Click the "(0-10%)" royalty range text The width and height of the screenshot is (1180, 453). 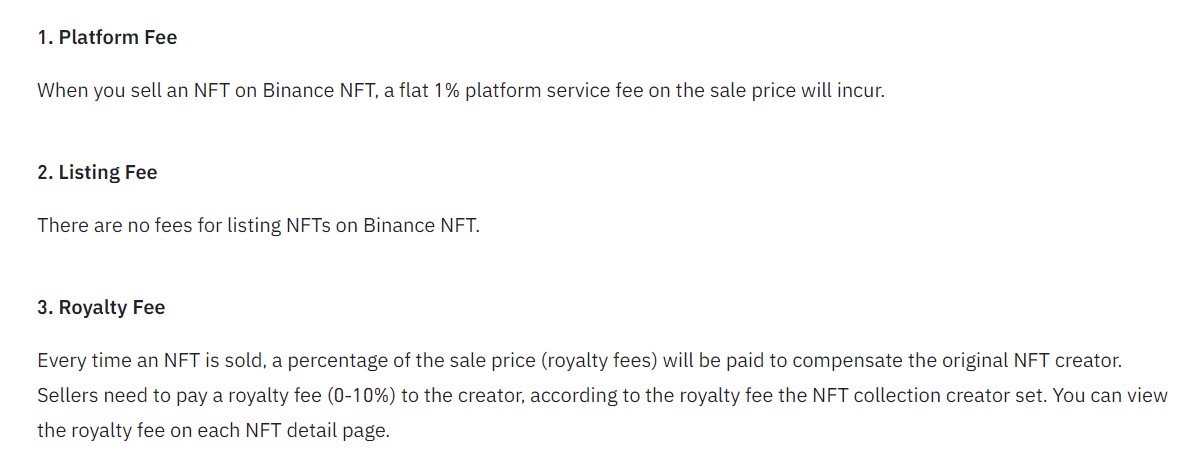click(x=361, y=396)
